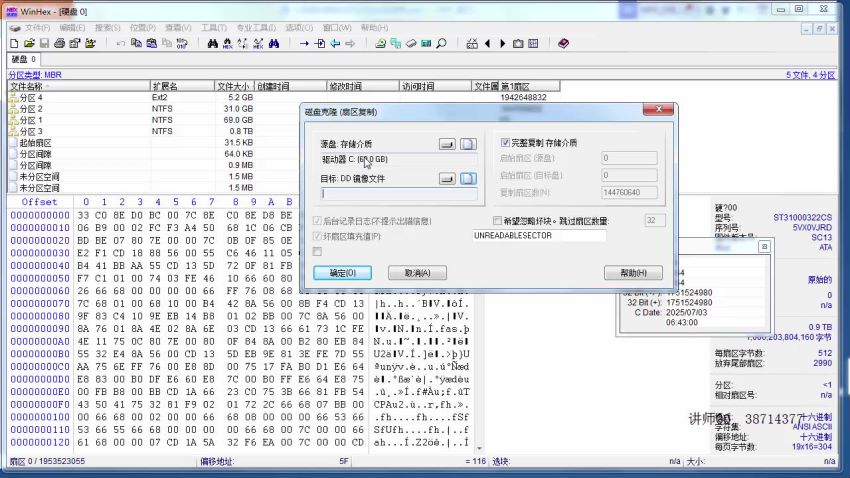Confirm dialog with 确定(O) button
850x478 pixels.
pos(343,273)
